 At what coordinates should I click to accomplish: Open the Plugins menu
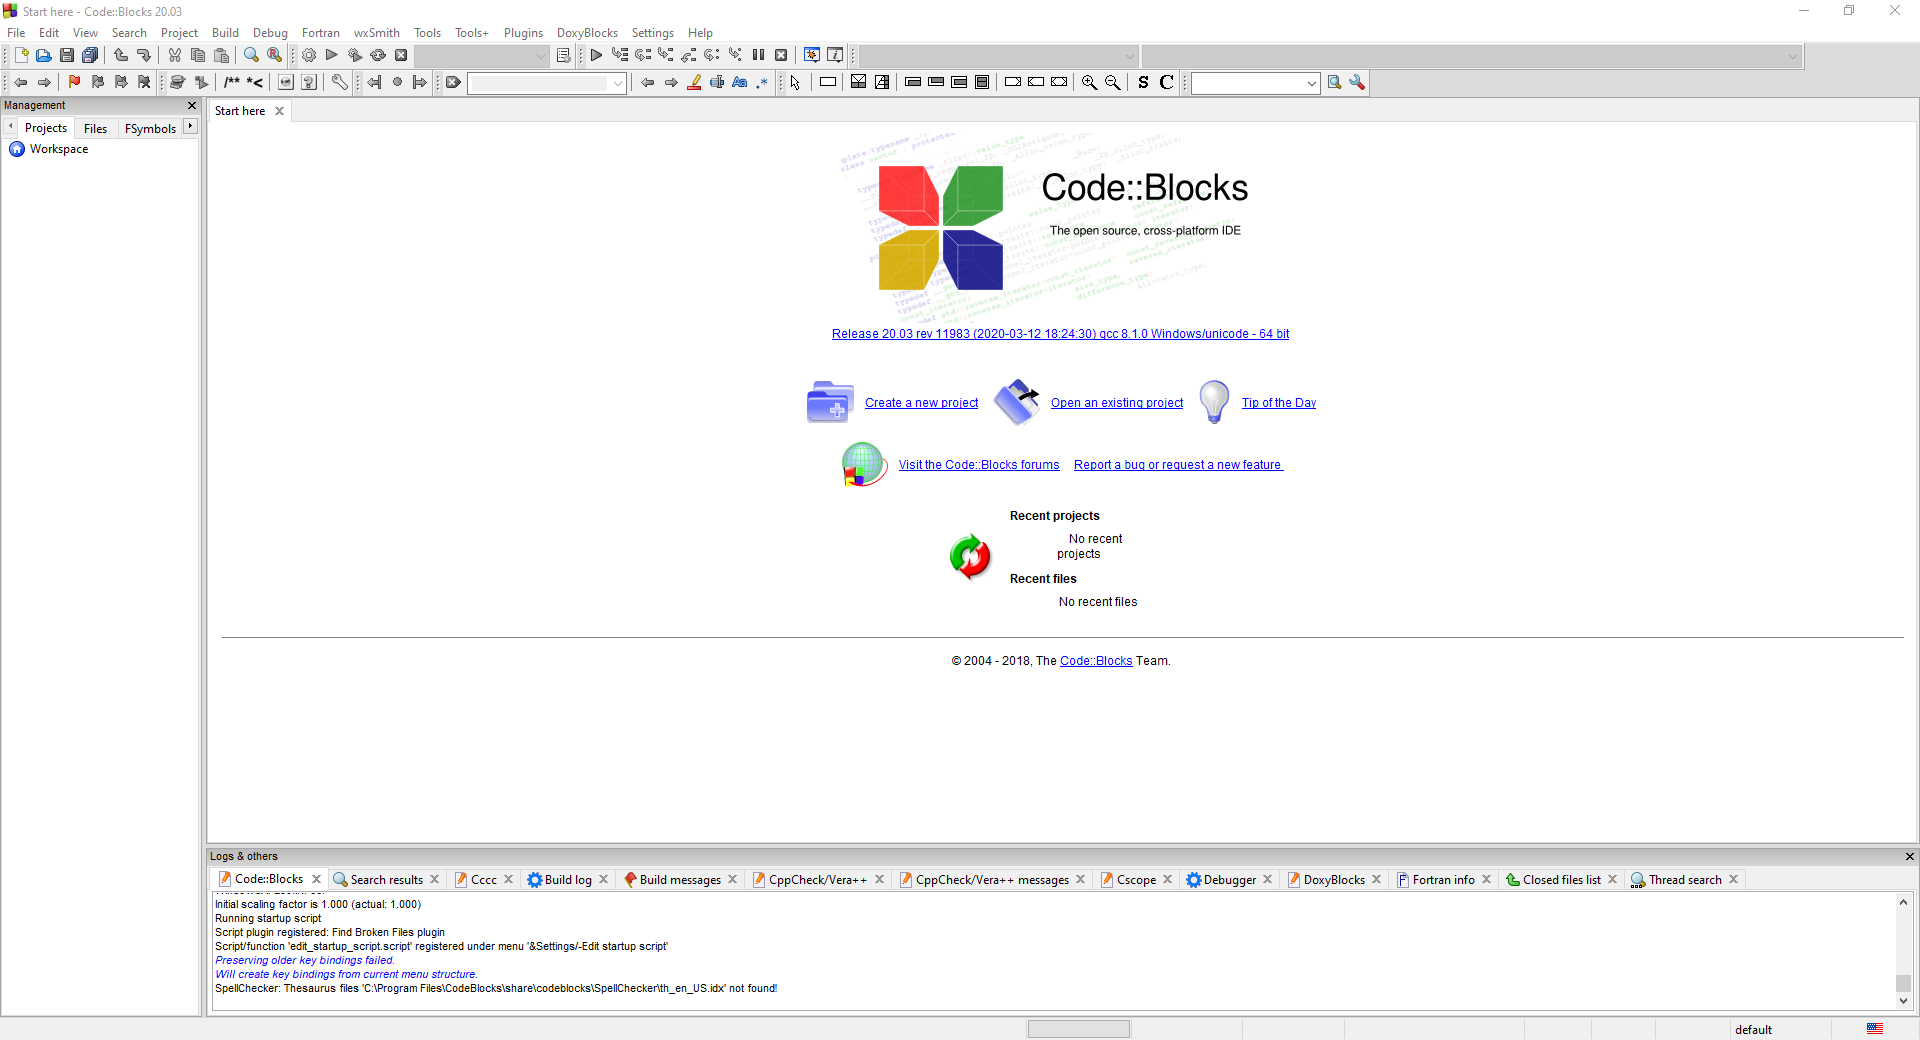coord(523,33)
